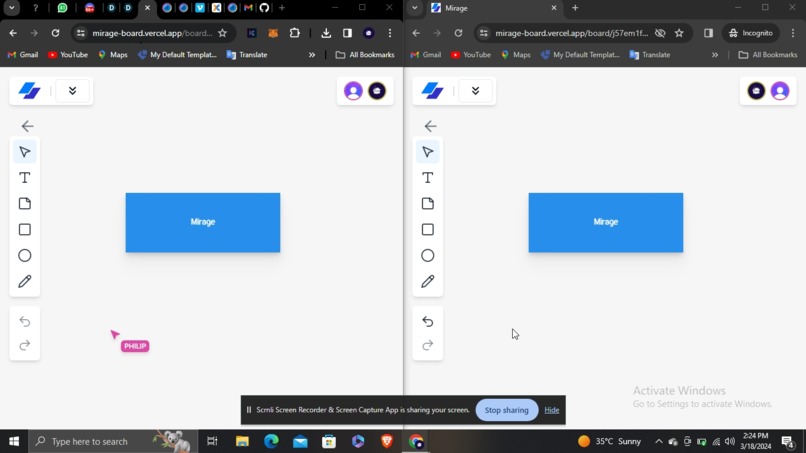806x453 pixels.
Task: Expand the double-chevron menu in left board
Action: coord(72,91)
